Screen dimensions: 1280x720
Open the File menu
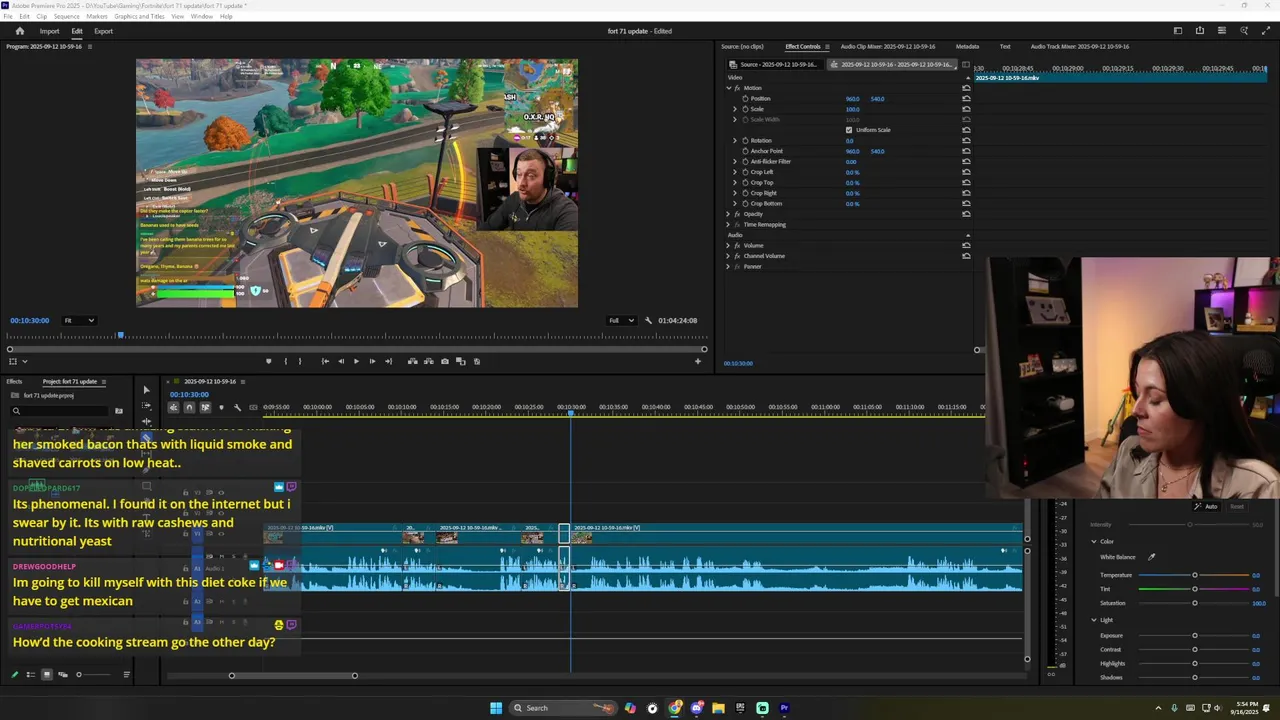(x=9, y=16)
